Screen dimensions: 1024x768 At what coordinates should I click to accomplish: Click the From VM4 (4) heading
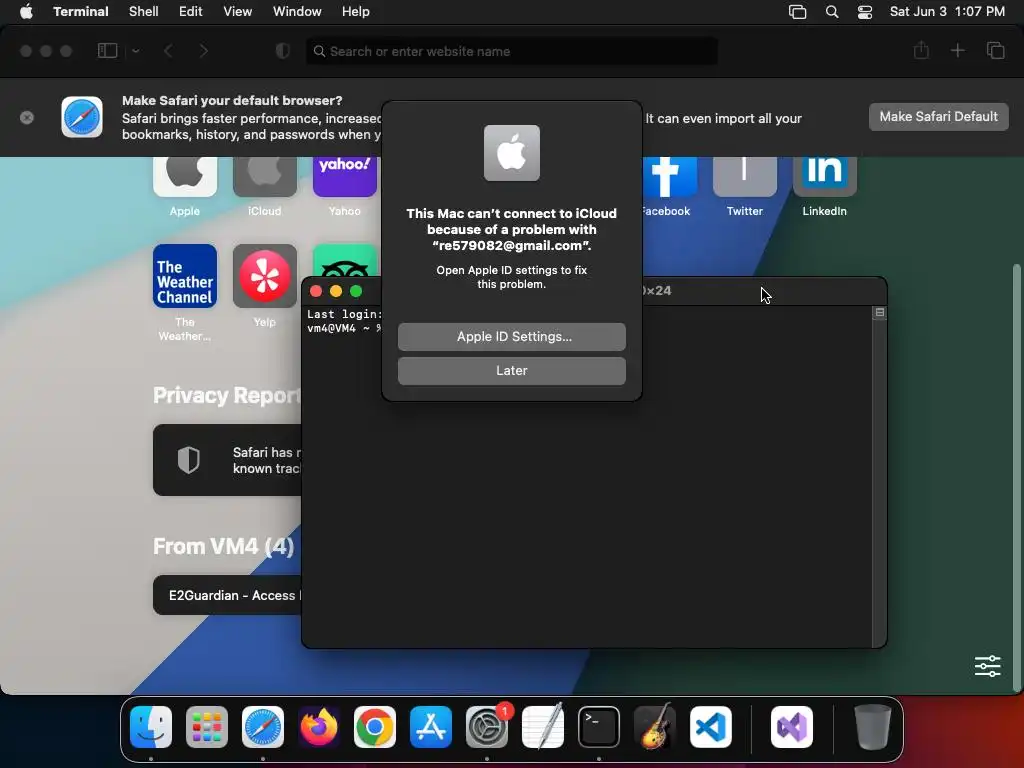223,546
